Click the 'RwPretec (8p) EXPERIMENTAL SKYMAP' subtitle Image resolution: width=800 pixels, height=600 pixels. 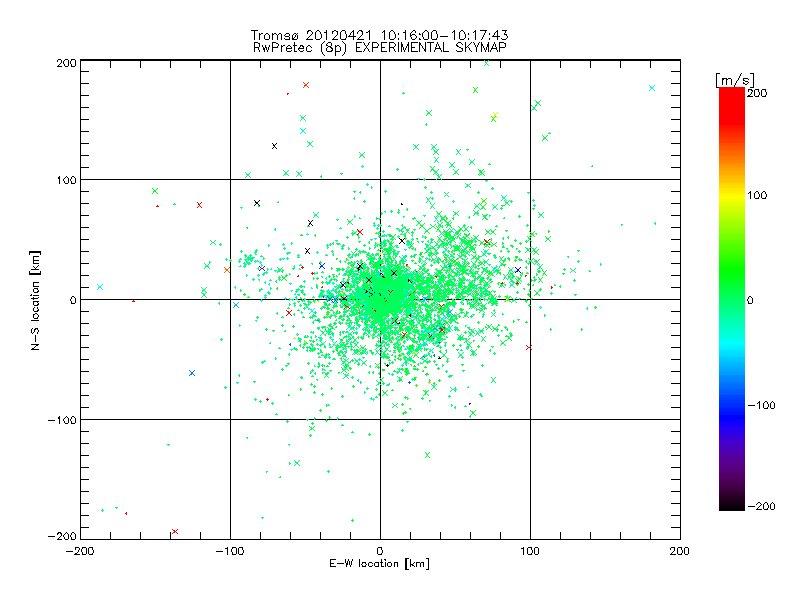(380, 48)
